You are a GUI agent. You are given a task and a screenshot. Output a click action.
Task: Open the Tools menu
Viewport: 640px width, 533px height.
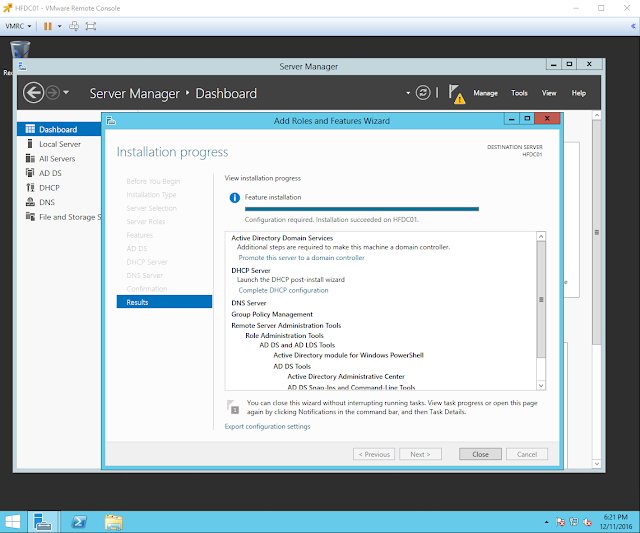pyautogui.click(x=519, y=93)
